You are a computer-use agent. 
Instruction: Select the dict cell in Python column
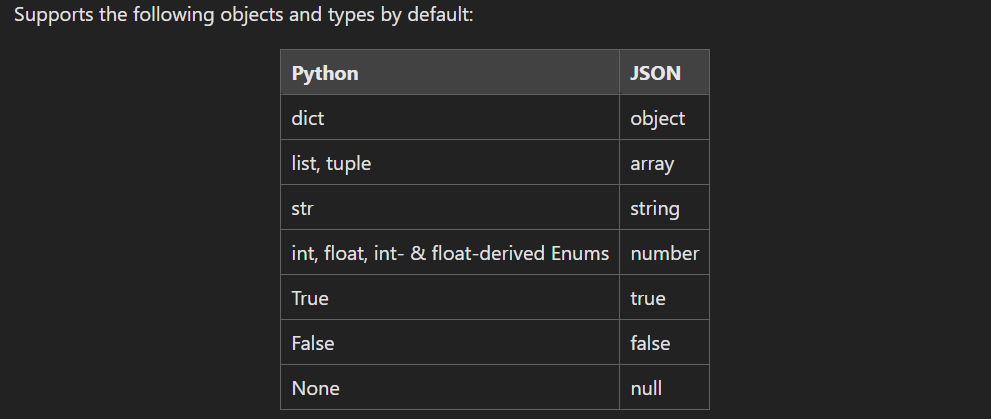(x=308, y=118)
